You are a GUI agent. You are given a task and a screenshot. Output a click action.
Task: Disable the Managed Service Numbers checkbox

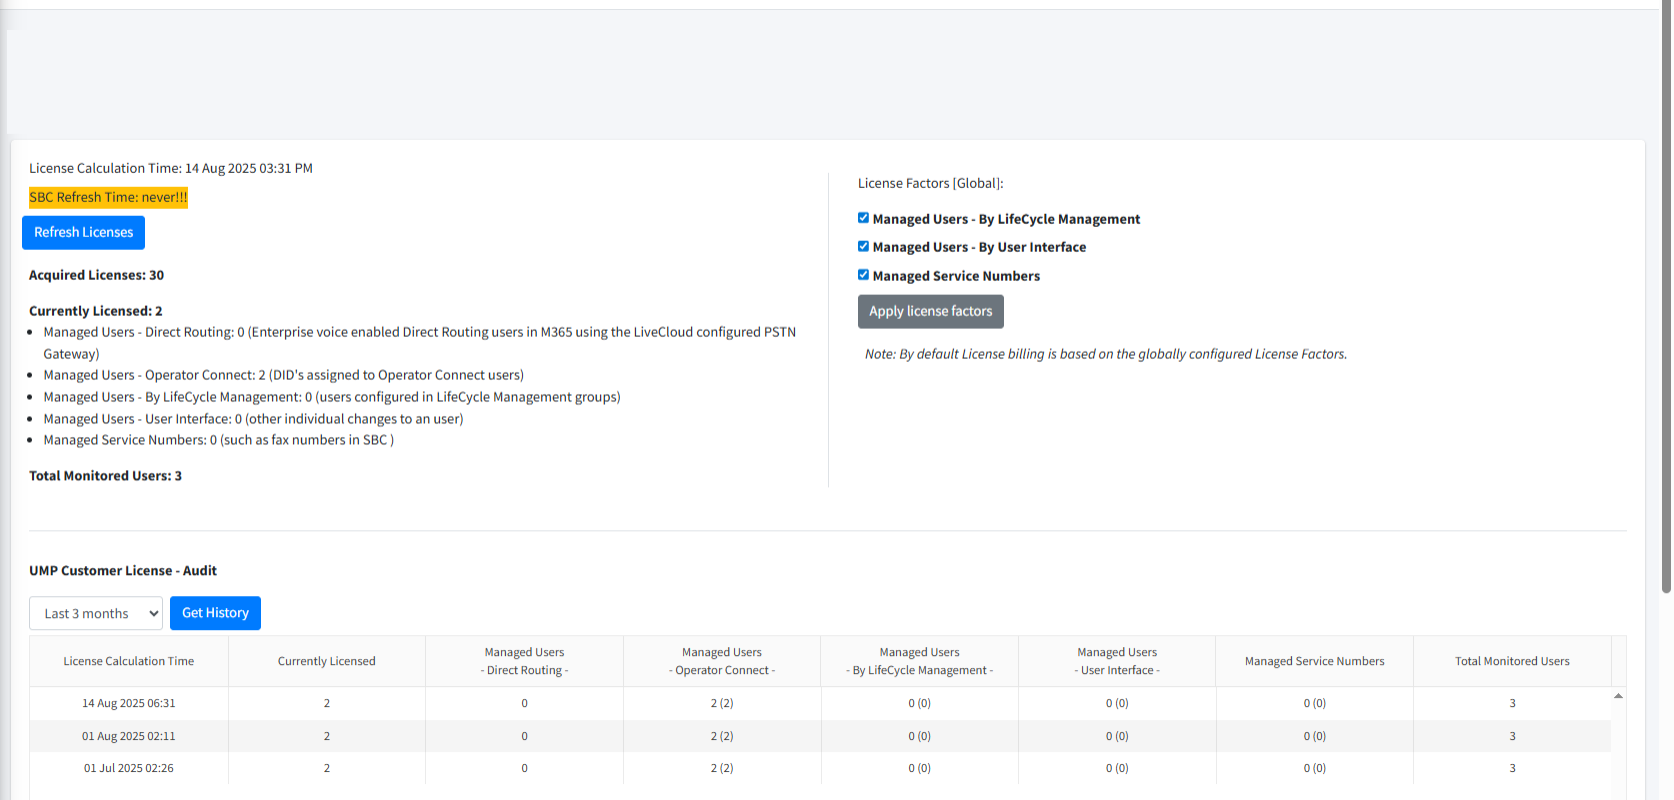point(863,275)
